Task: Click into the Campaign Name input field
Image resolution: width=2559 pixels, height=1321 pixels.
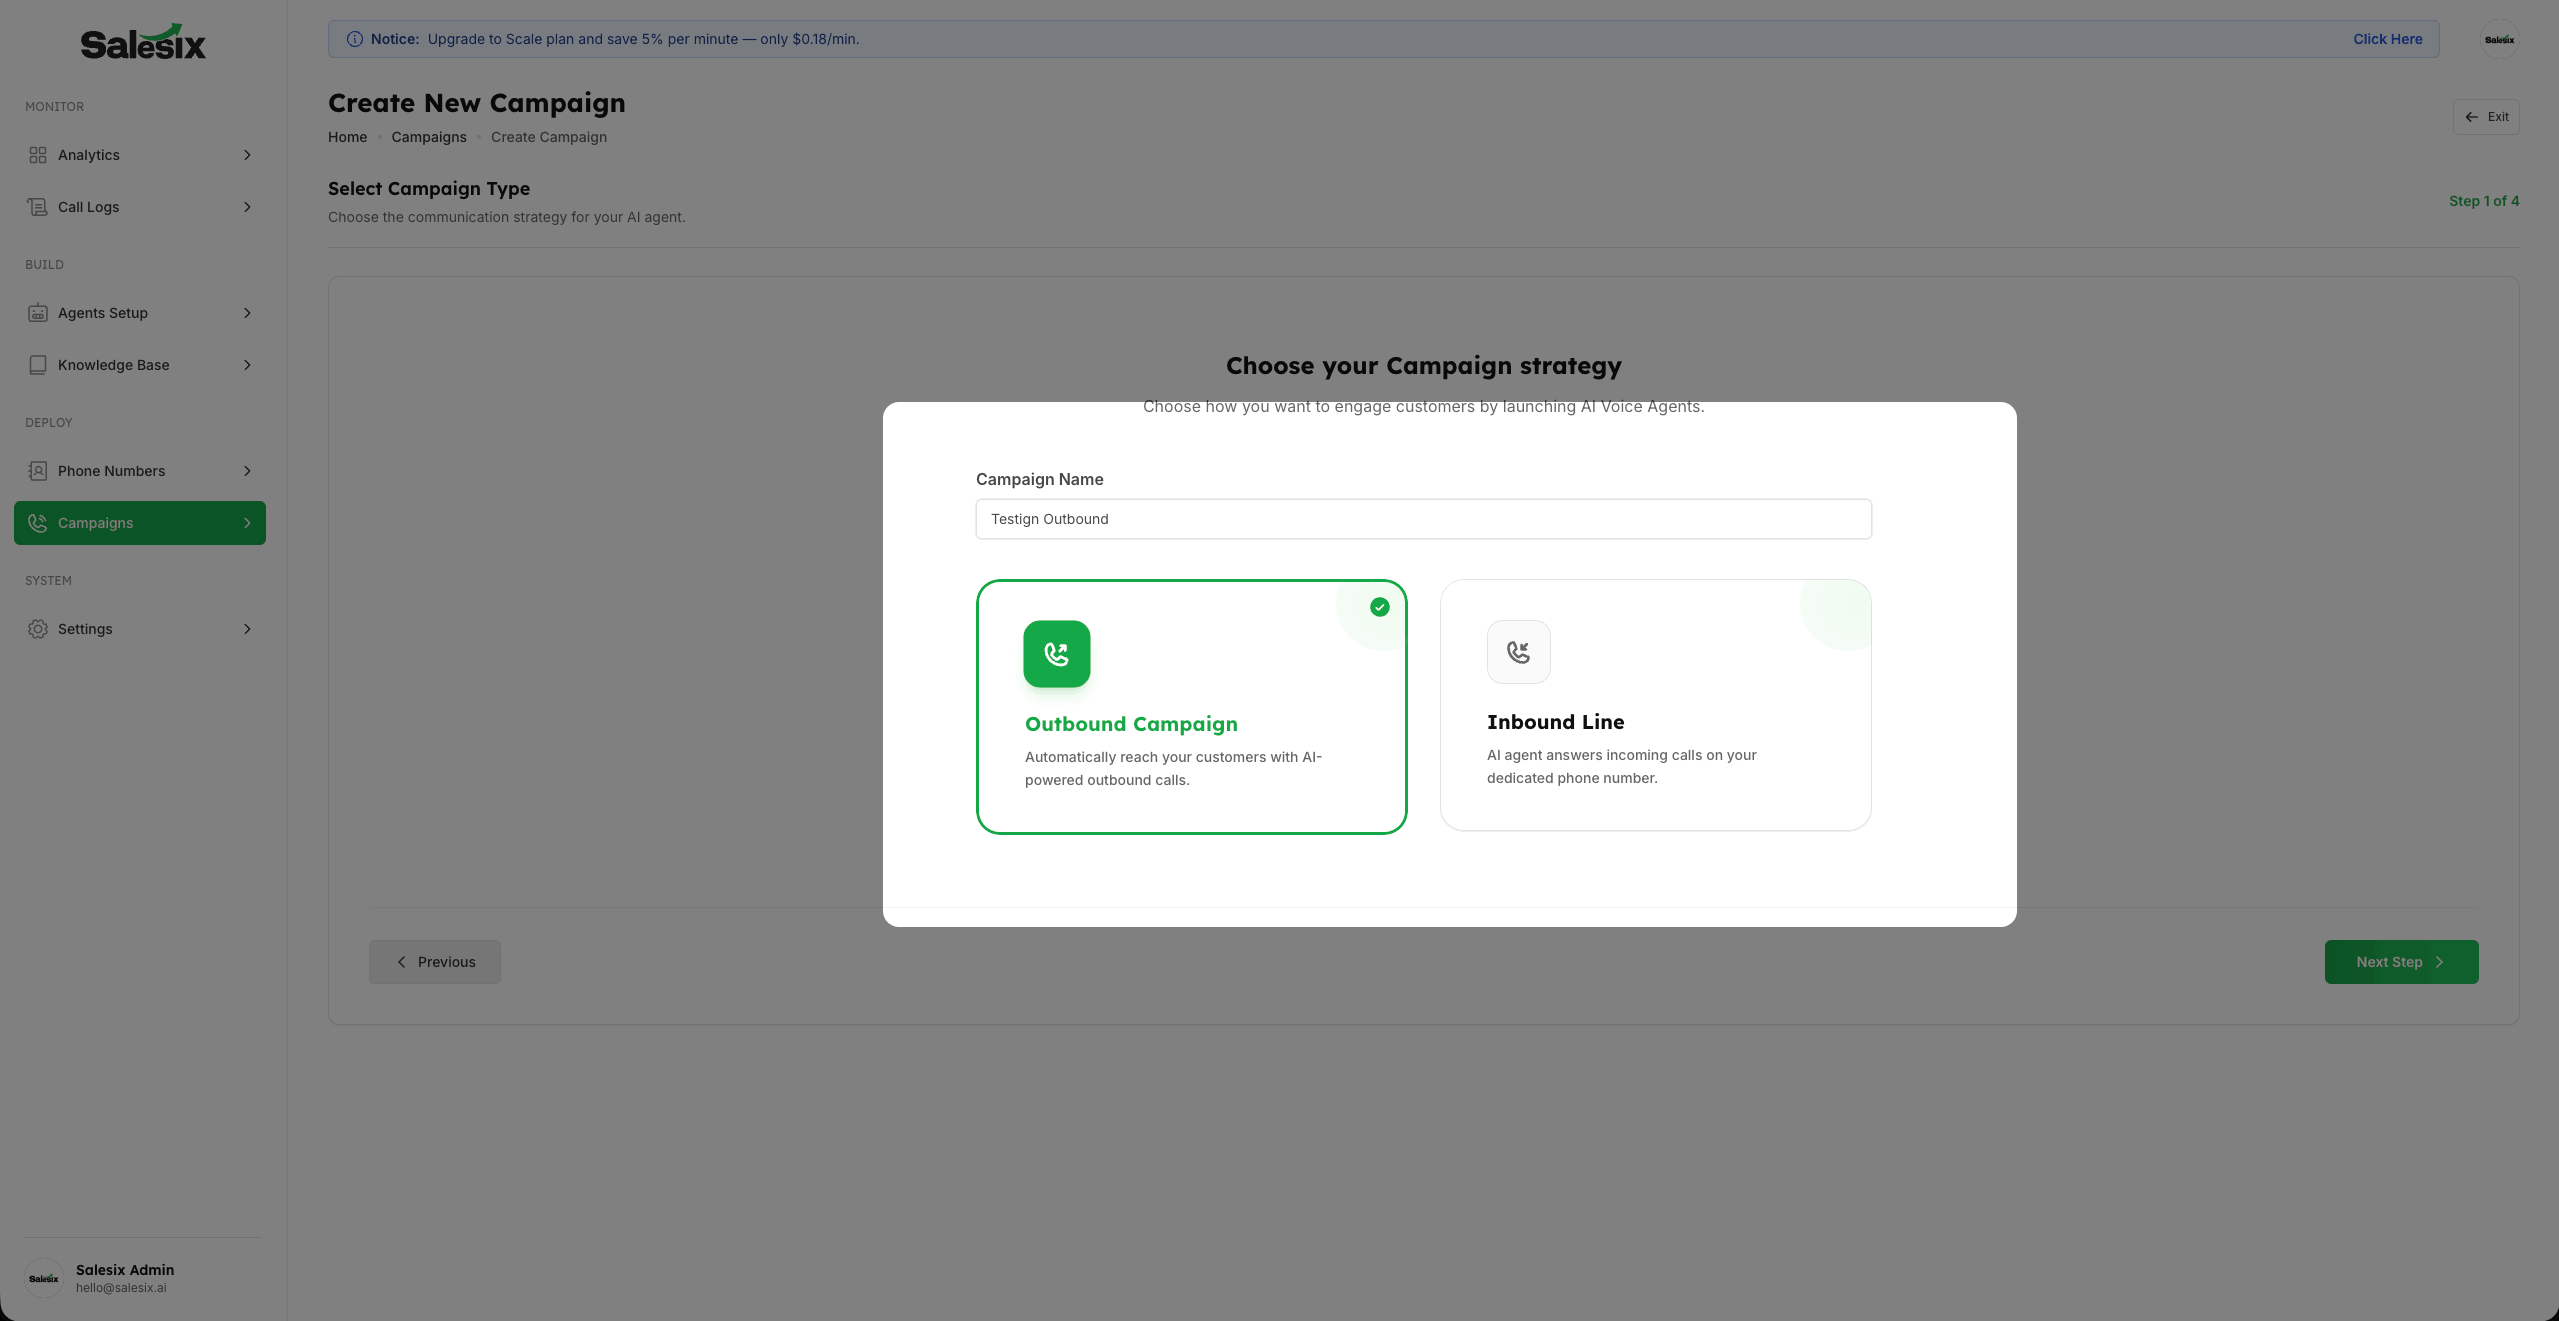Action: point(1422,519)
